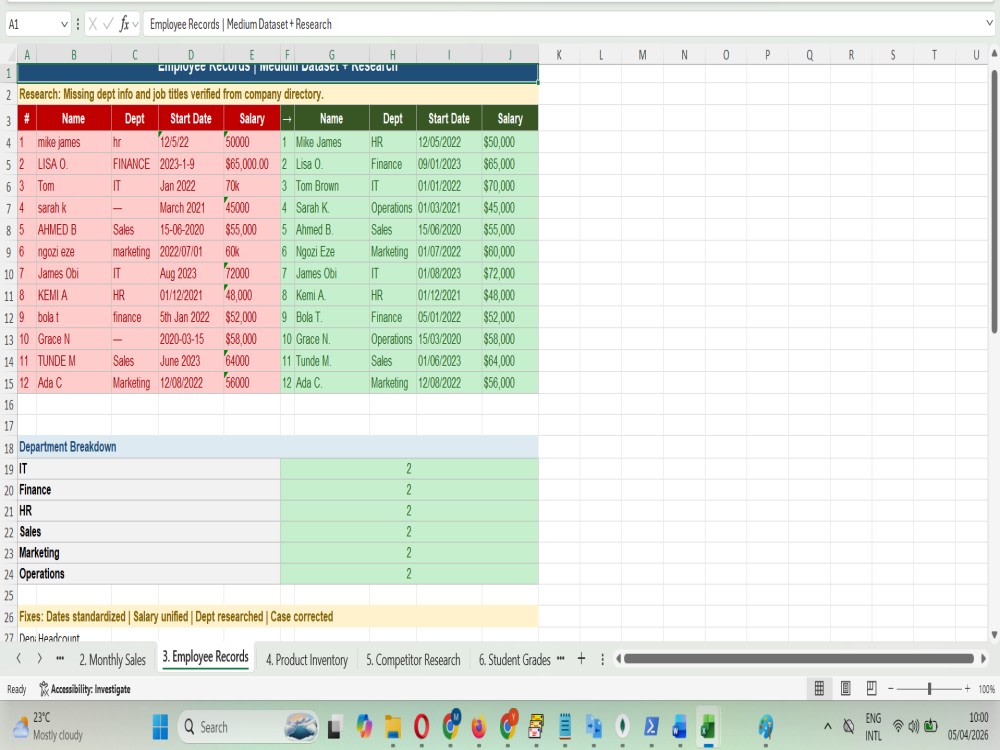The width and height of the screenshot is (1000, 750).
Task: Add a new sheet with plus button
Action: pyautogui.click(x=581, y=659)
